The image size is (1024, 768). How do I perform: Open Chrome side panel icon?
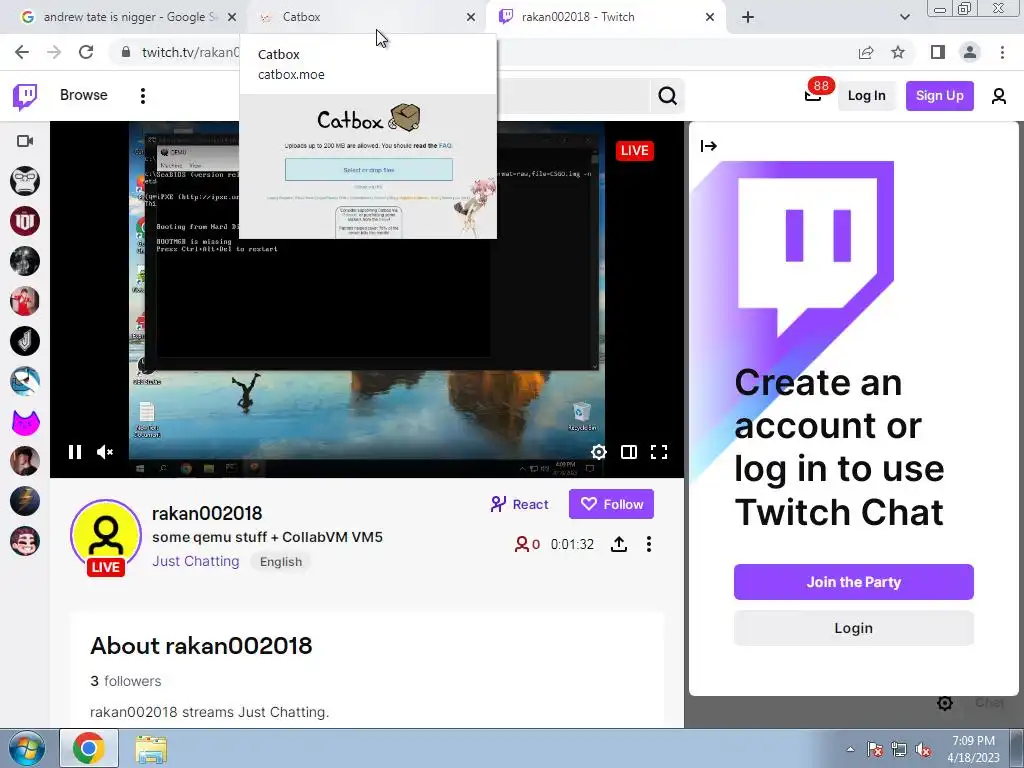pos(938,52)
